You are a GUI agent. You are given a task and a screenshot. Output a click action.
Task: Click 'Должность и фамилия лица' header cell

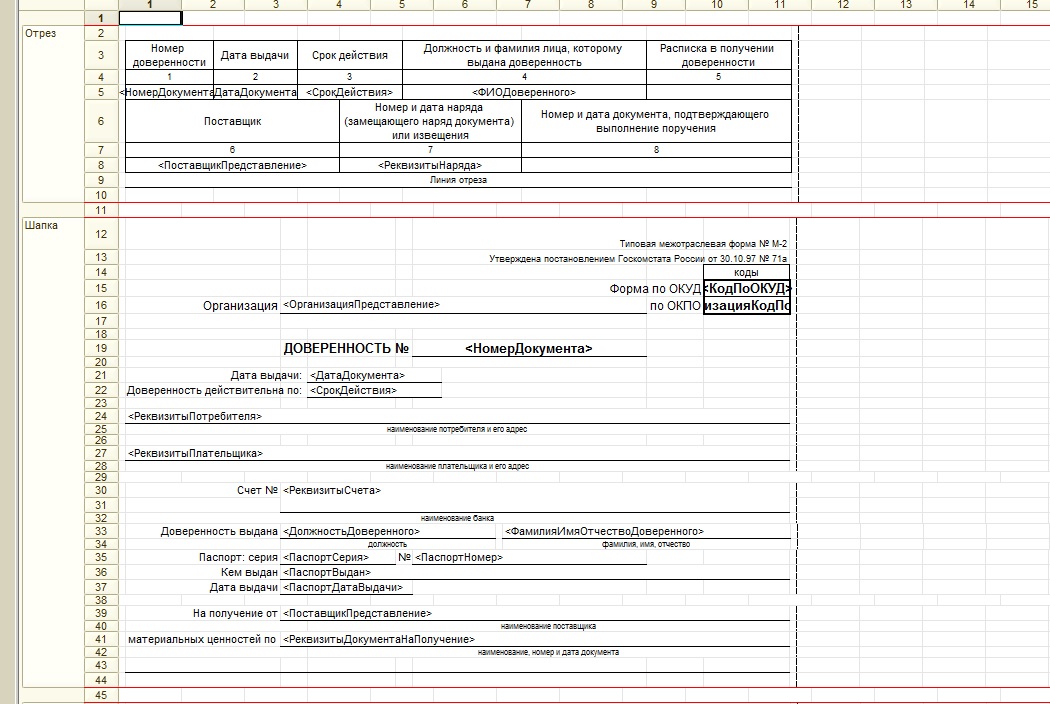tap(524, 55)
